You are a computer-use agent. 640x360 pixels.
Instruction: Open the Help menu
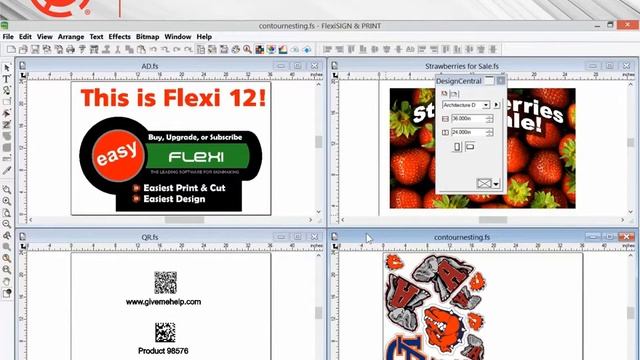[204, 37]
